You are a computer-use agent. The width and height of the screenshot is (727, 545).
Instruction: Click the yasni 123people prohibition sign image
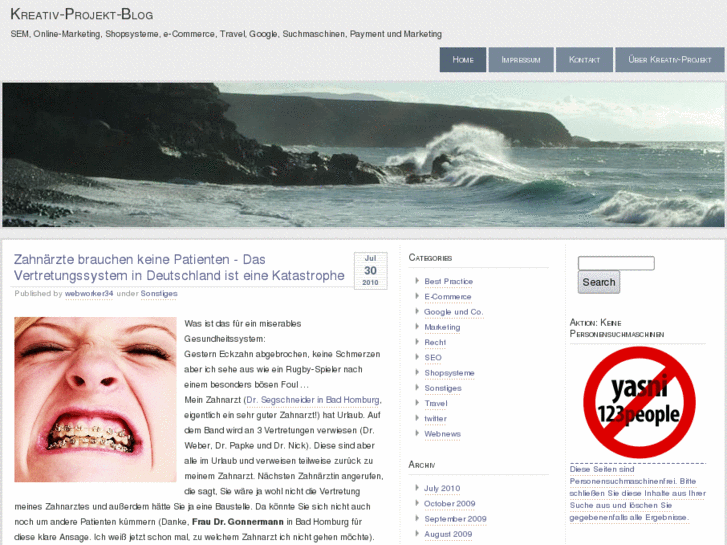pos(639,402)
